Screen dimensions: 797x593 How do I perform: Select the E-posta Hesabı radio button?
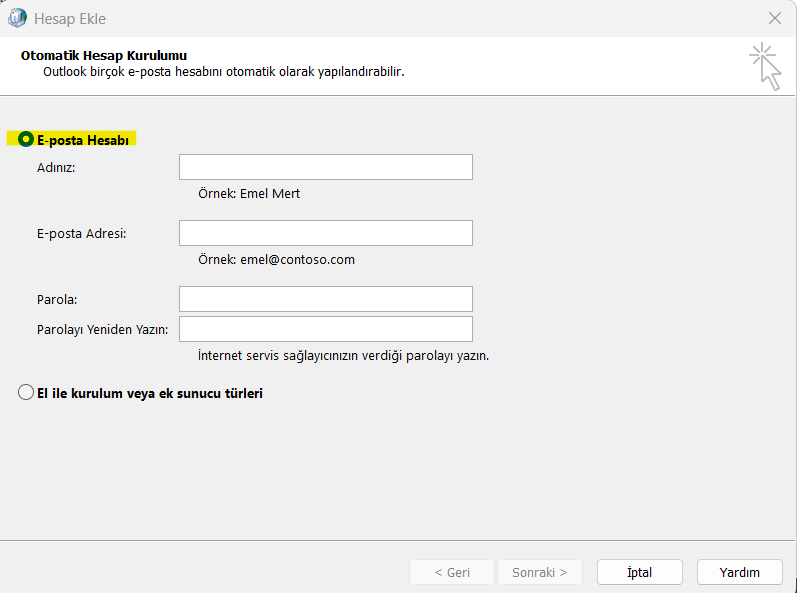pos(26,139)
